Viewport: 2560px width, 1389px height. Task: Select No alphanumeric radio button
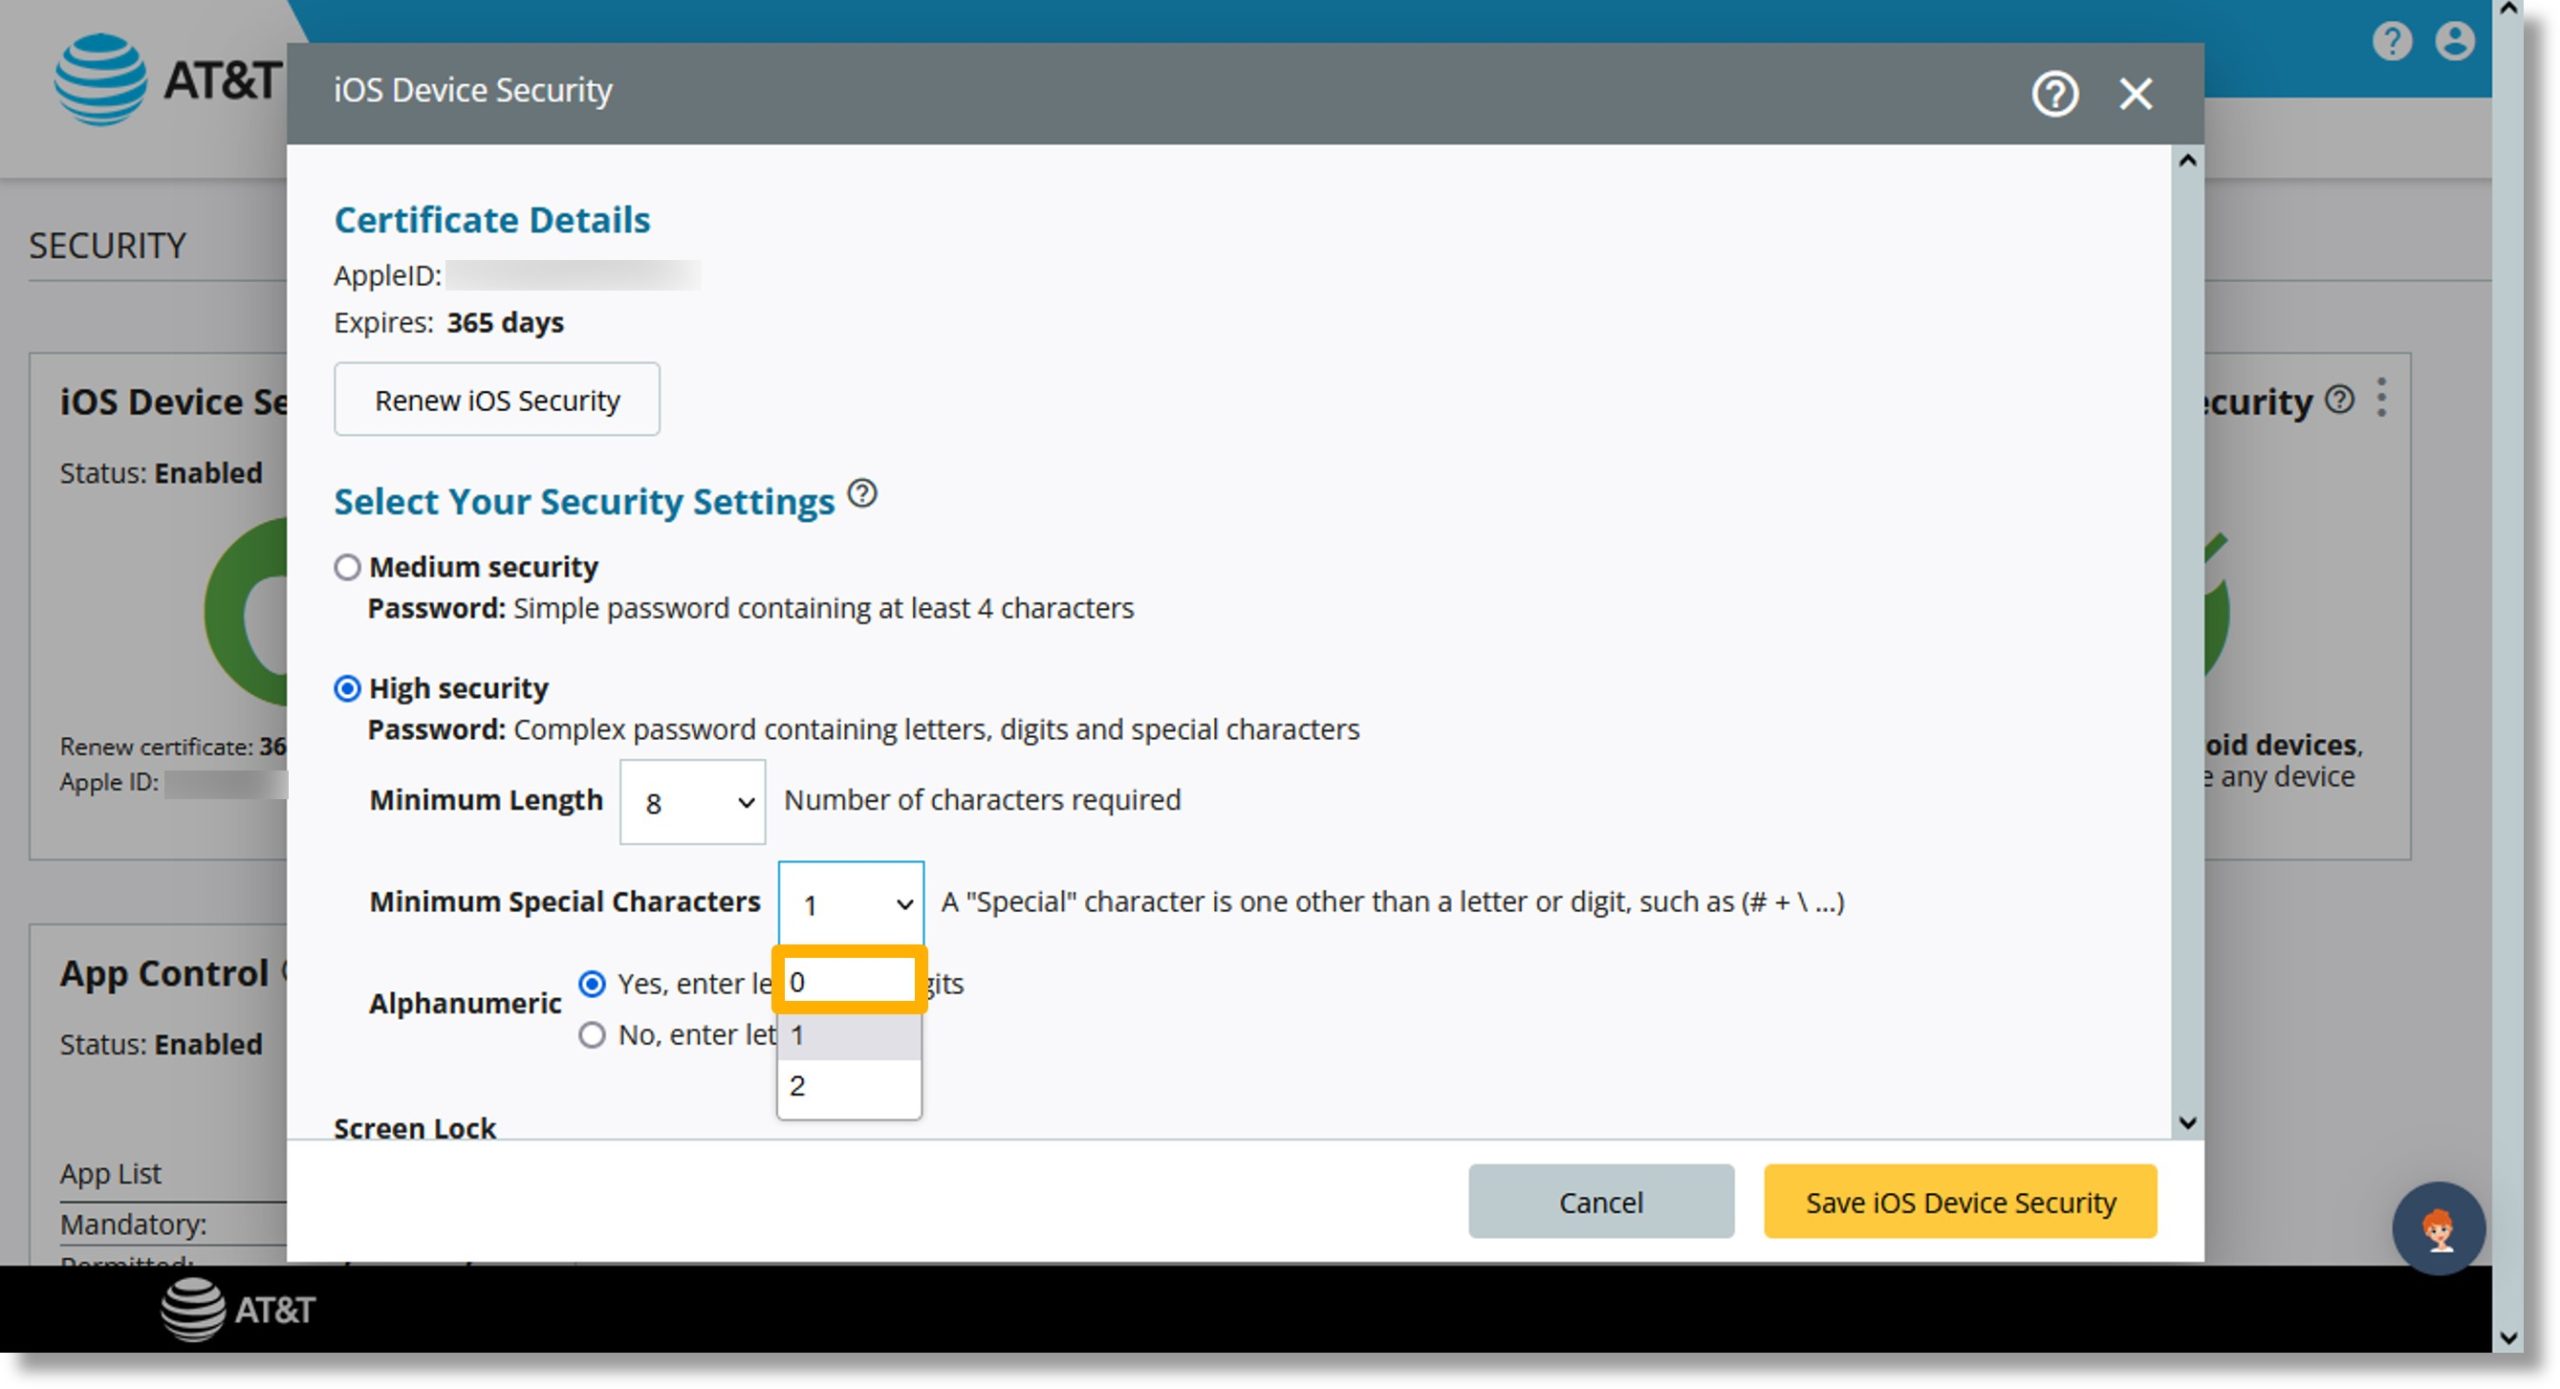coord(595,1033)
